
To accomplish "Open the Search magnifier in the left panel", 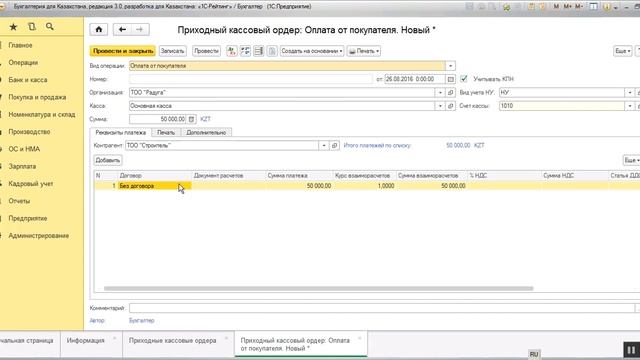I will pos(50,27).
